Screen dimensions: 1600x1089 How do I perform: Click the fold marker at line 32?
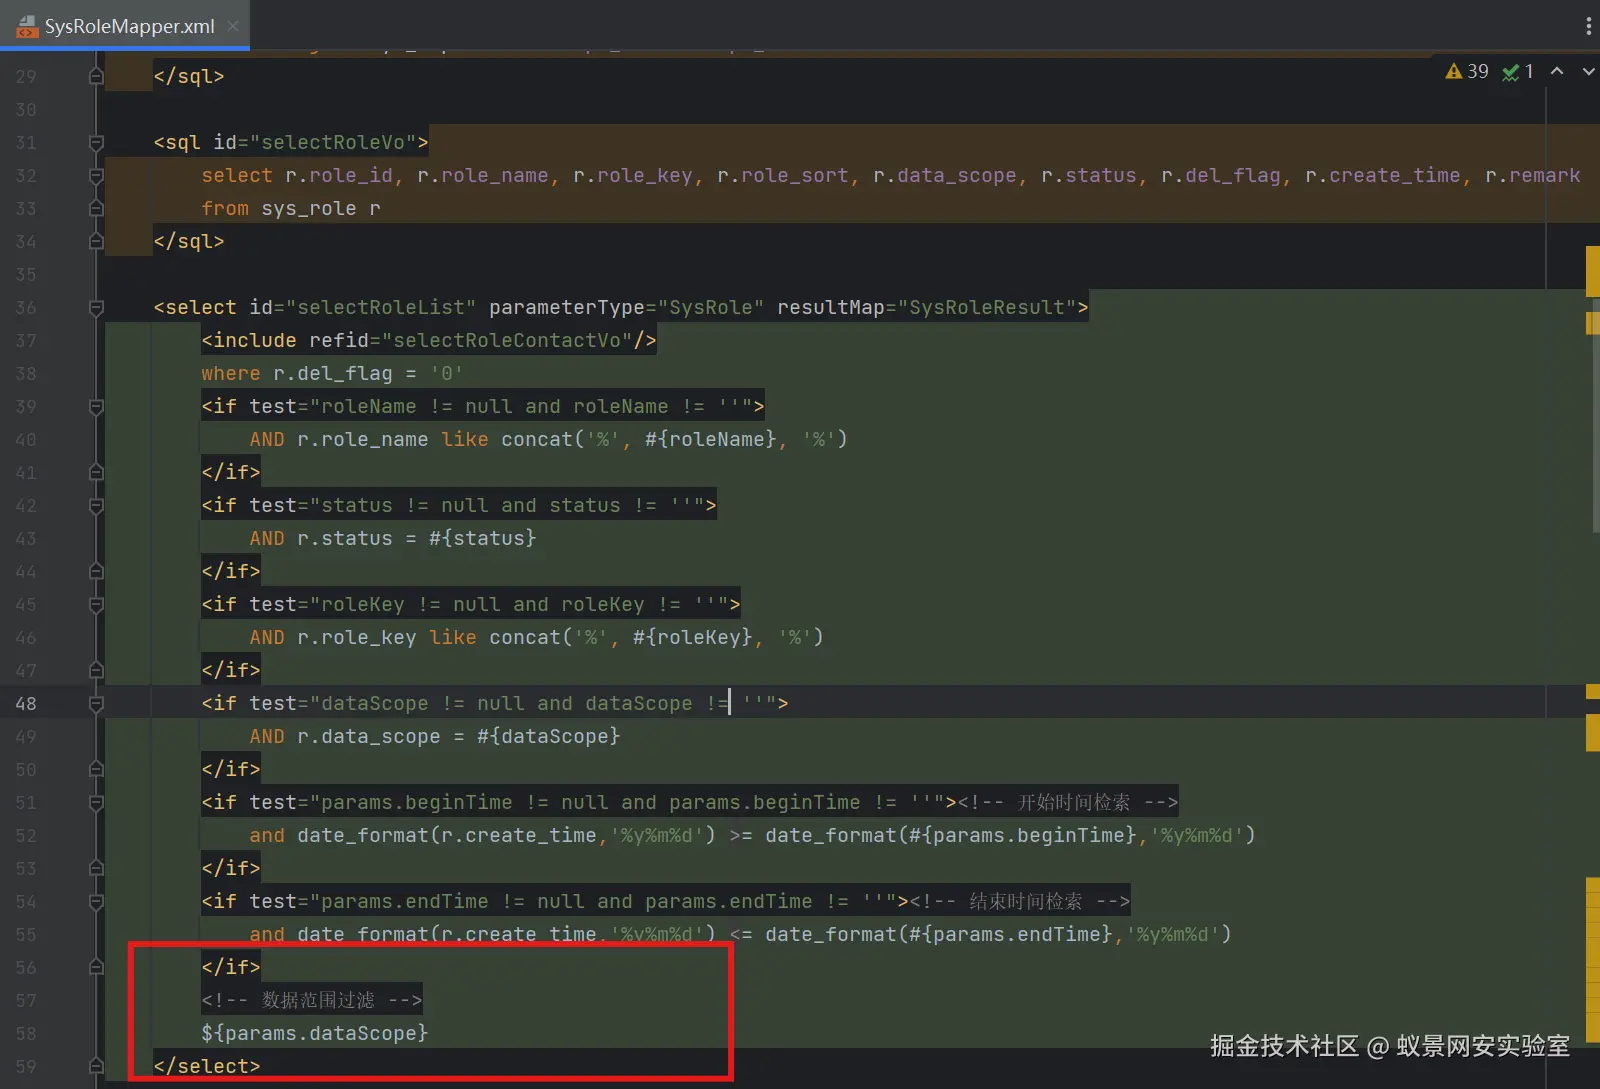[x=96, y=176]
